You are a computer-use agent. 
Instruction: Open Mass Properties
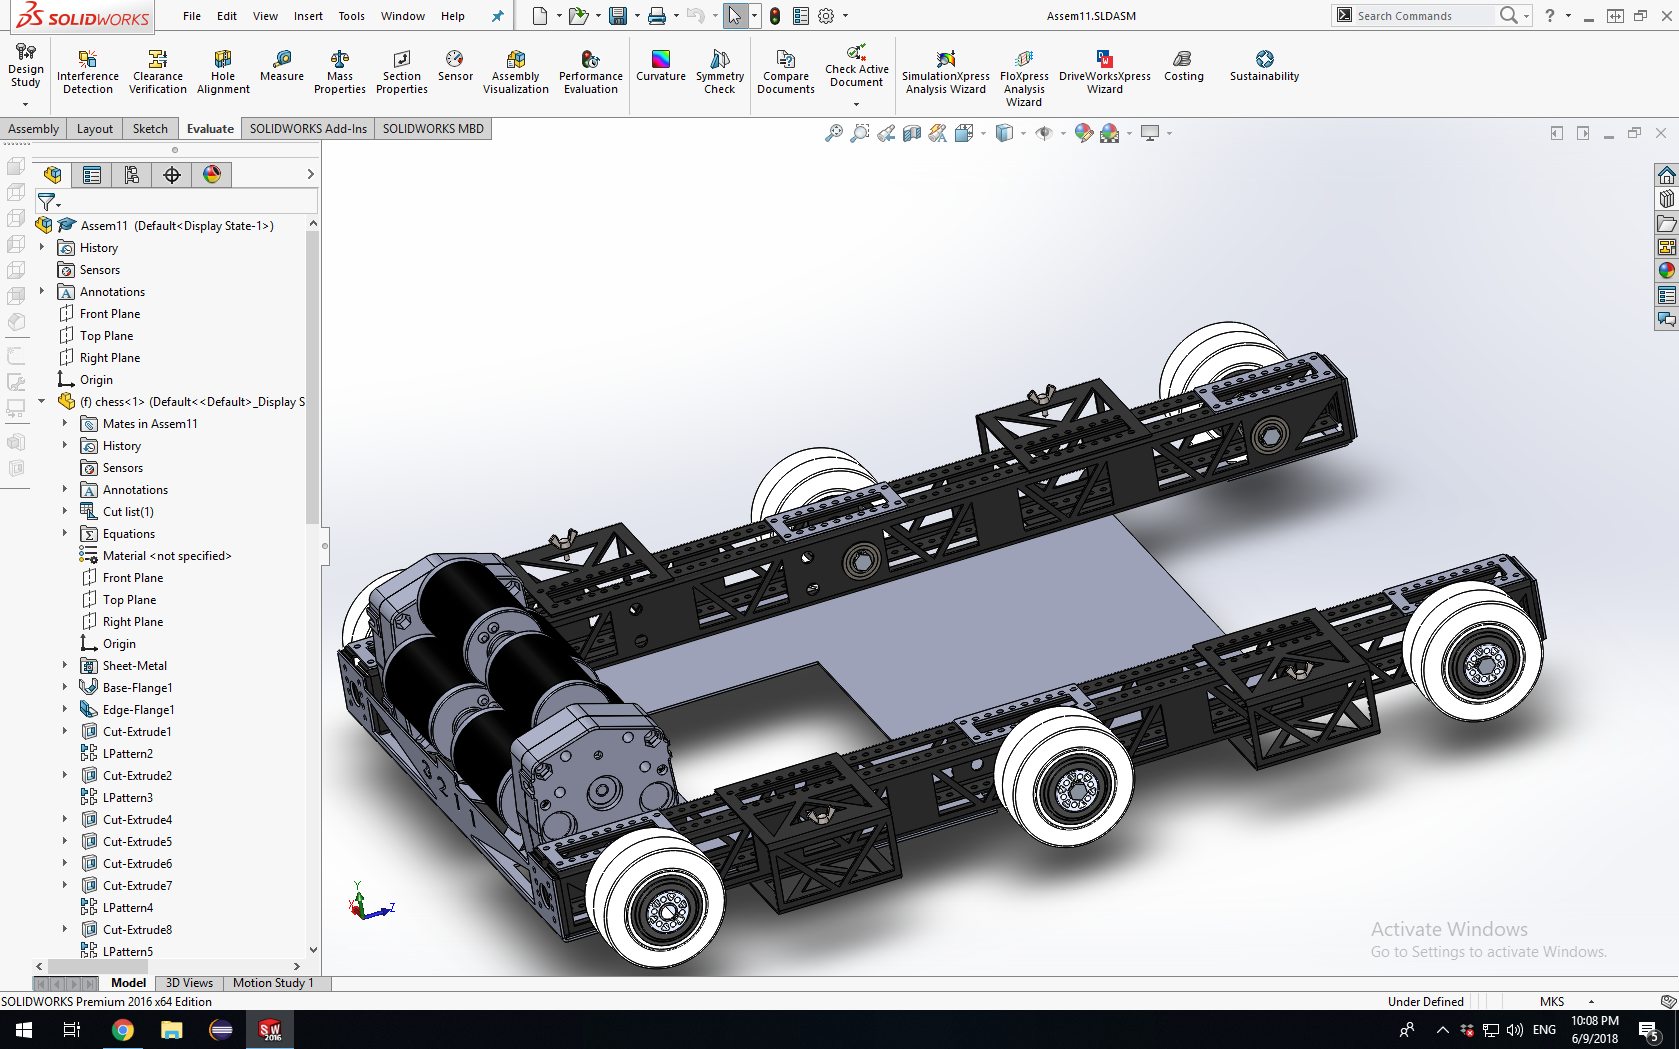[340, 72]
